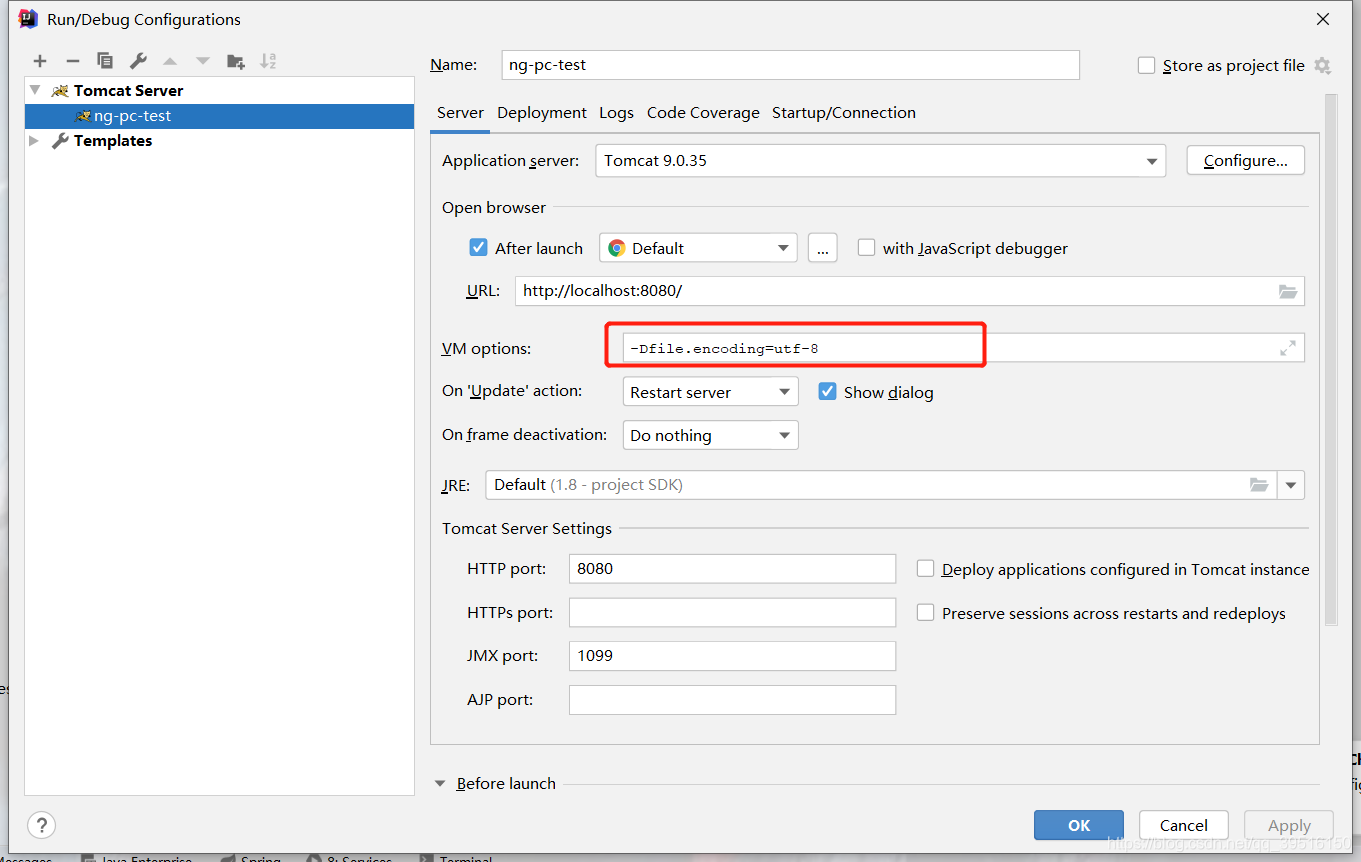Screen dimensions: 1361x862
Task: Open the Default browser dropdown
Action: [698, 248]
